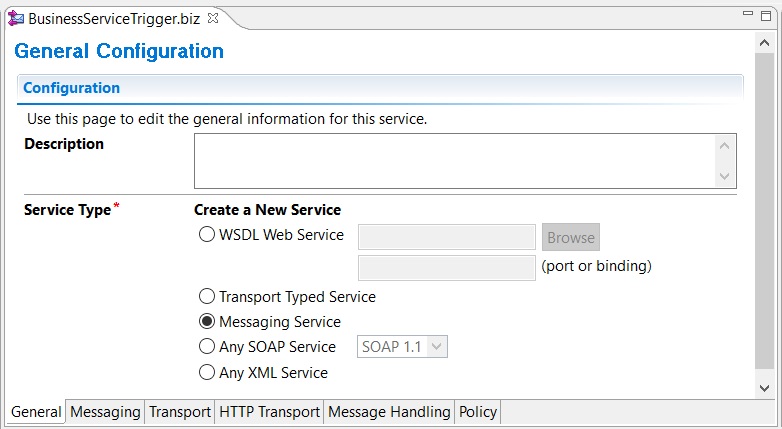Go to the Message Handling tab
782x429 pixels.
[389, 412]
